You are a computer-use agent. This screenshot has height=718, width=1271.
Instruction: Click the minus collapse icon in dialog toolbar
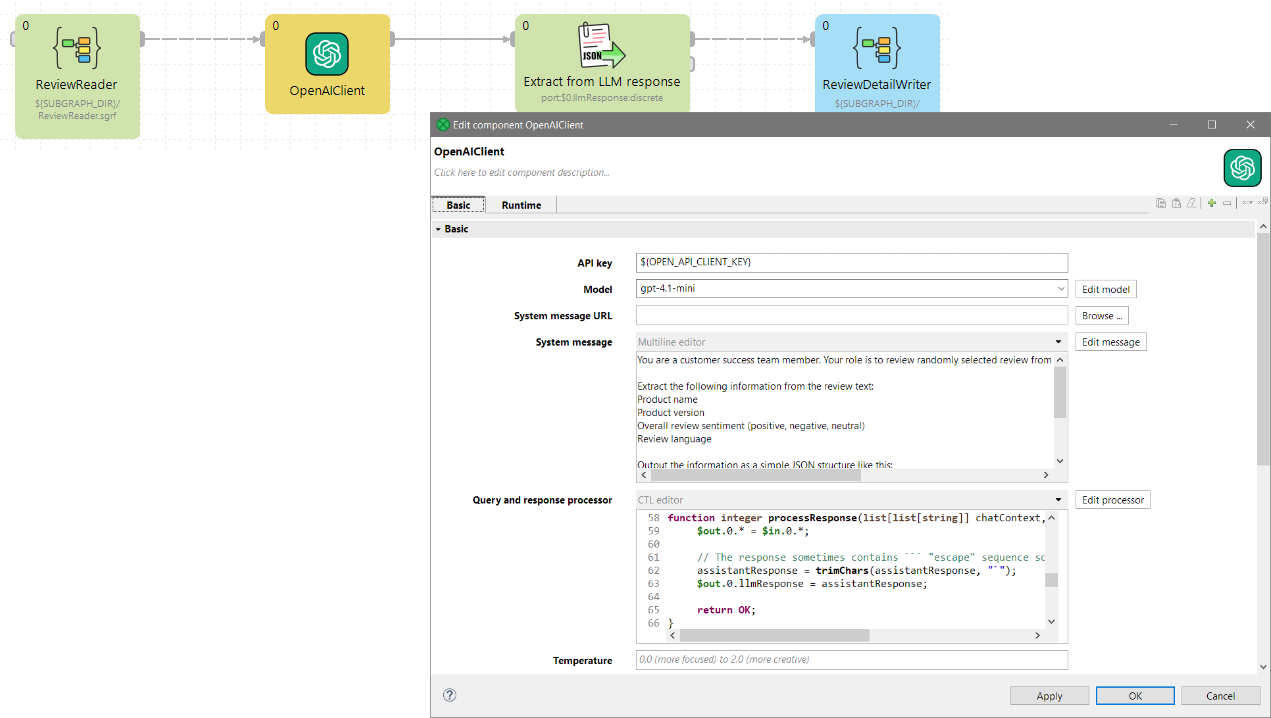pos(1227,203)
